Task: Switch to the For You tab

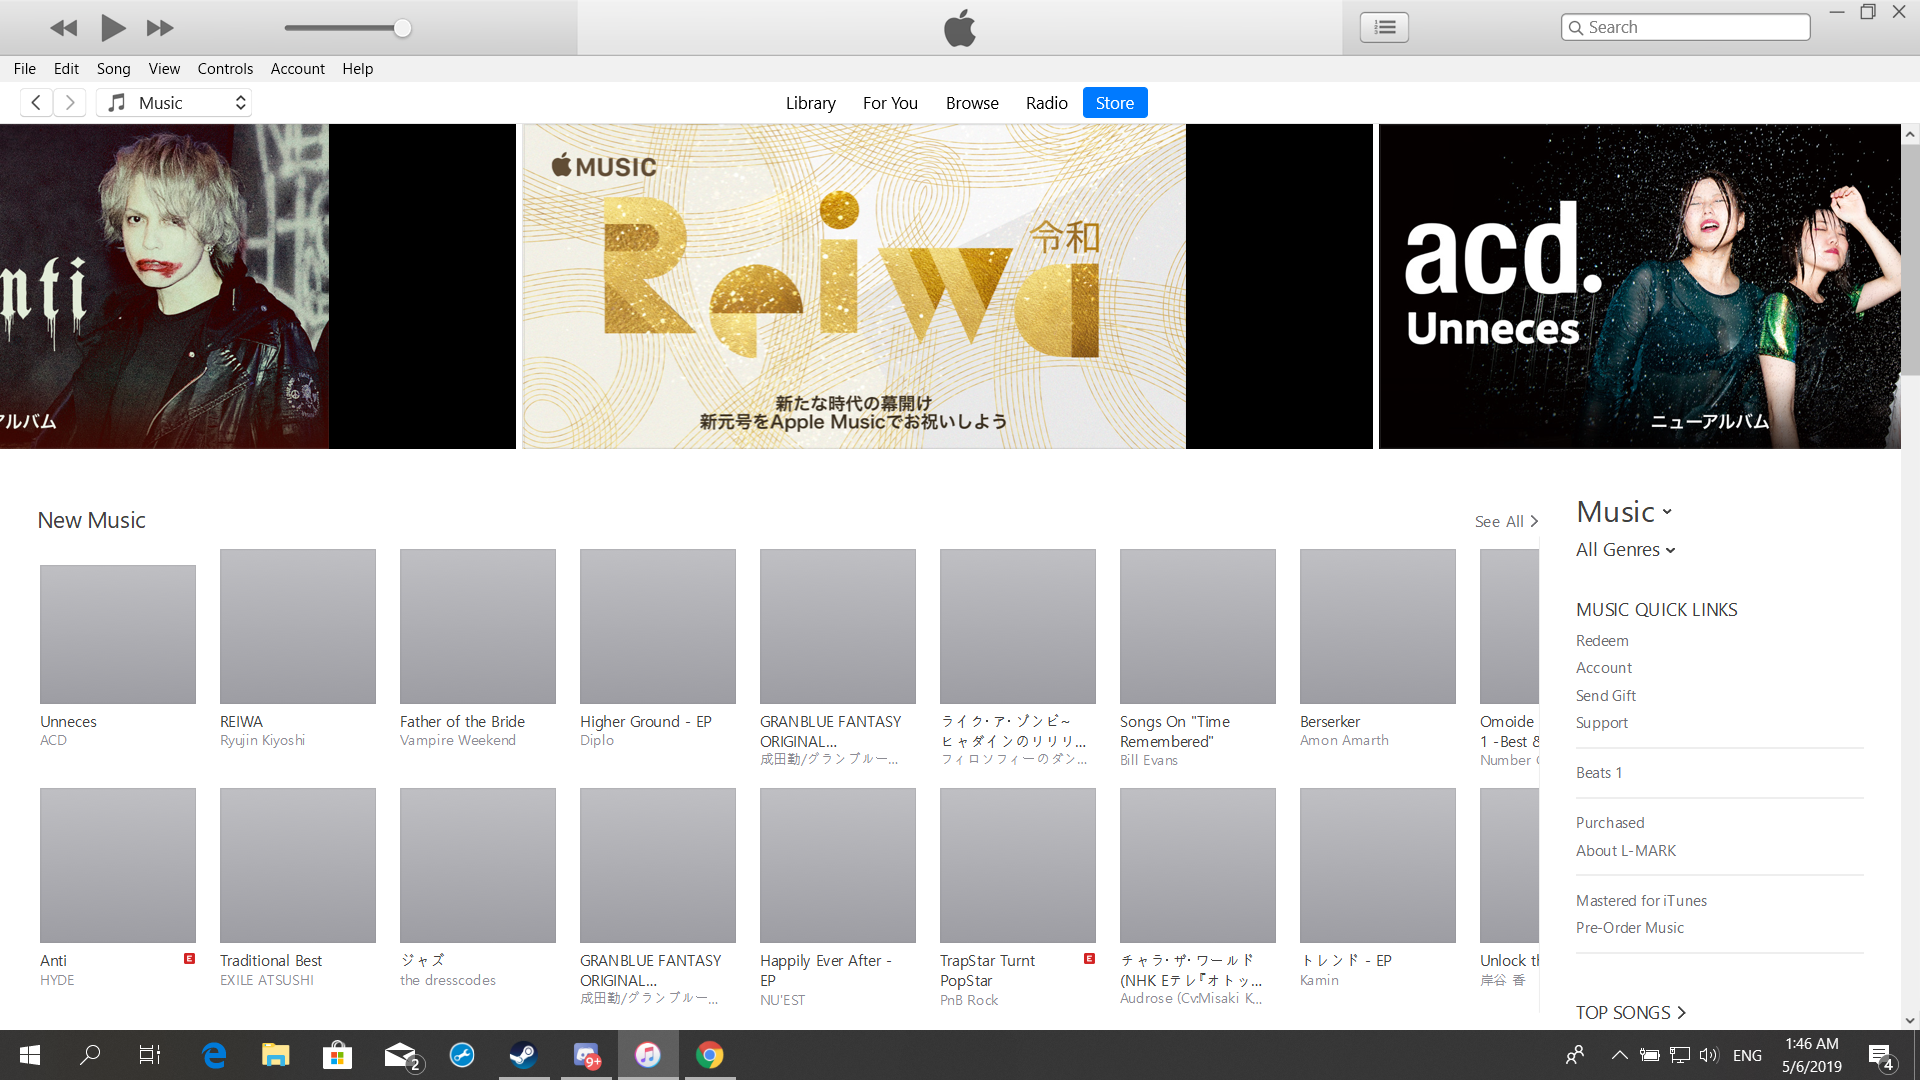Action: [890, 103]
